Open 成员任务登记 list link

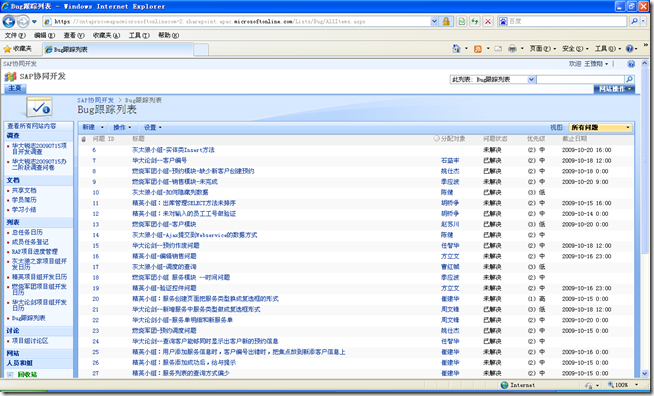coord(30,242)
